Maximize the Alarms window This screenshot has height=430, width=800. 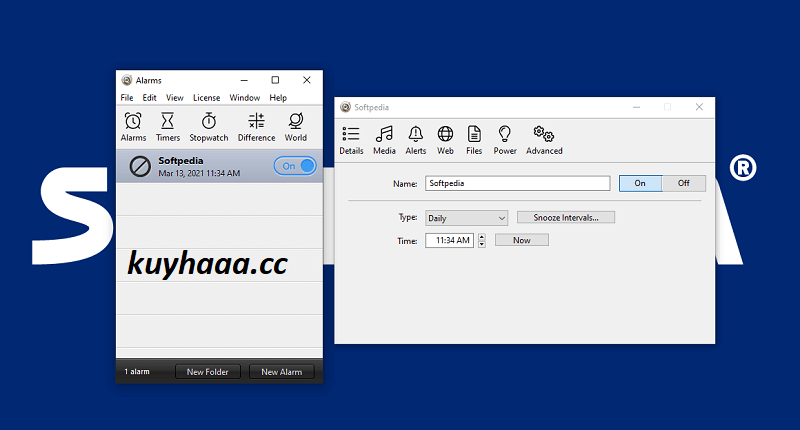275,80
